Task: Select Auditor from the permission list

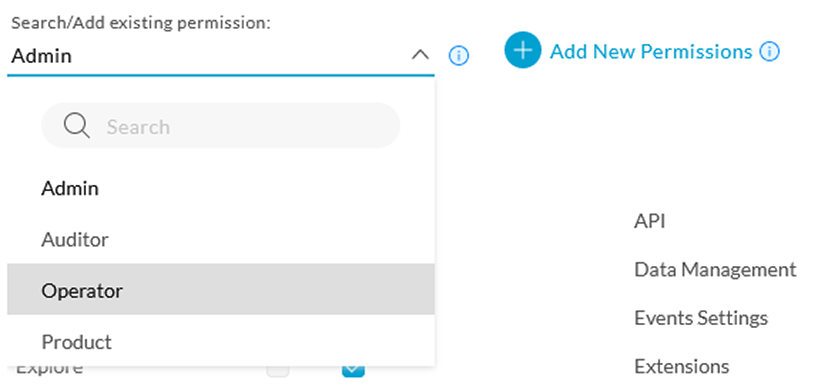Action: pos(221,240)
